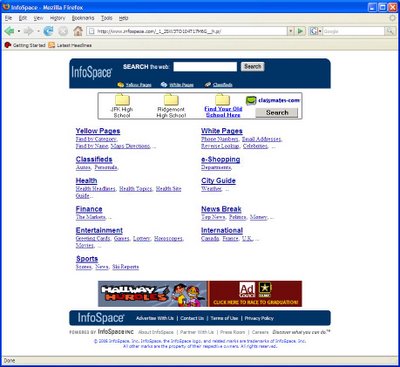
Task: Open the White Pages category heading link
Action: point(222,131)
